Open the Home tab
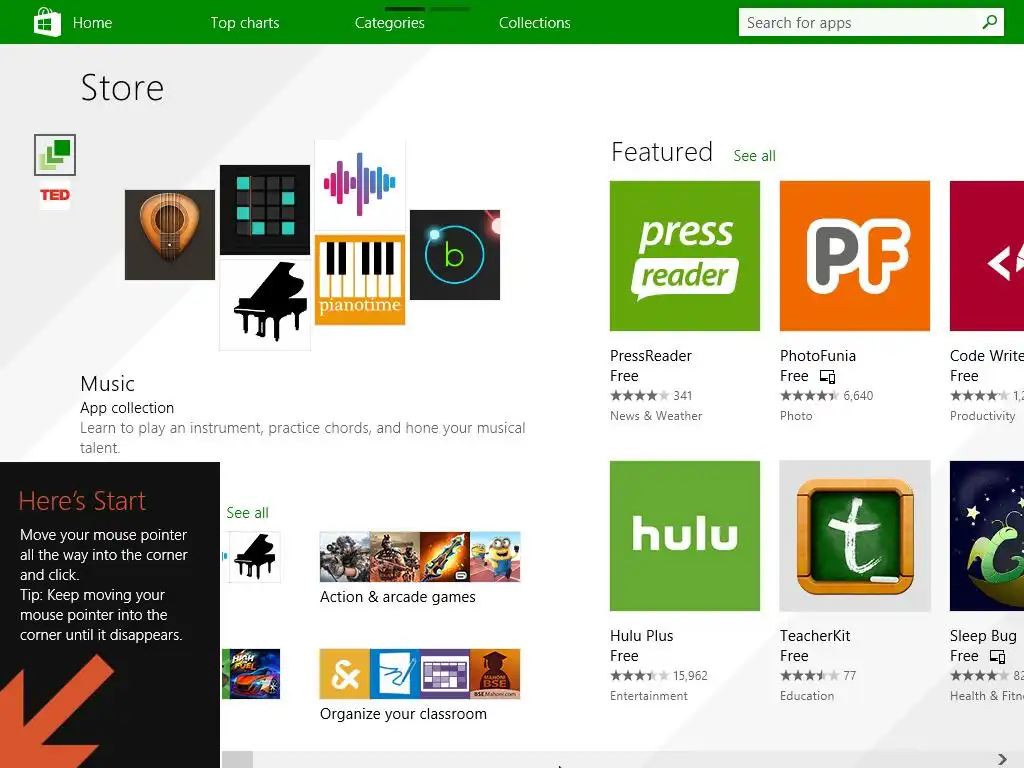The width and height of the screenshot is (1024, 768). [92, 23]
